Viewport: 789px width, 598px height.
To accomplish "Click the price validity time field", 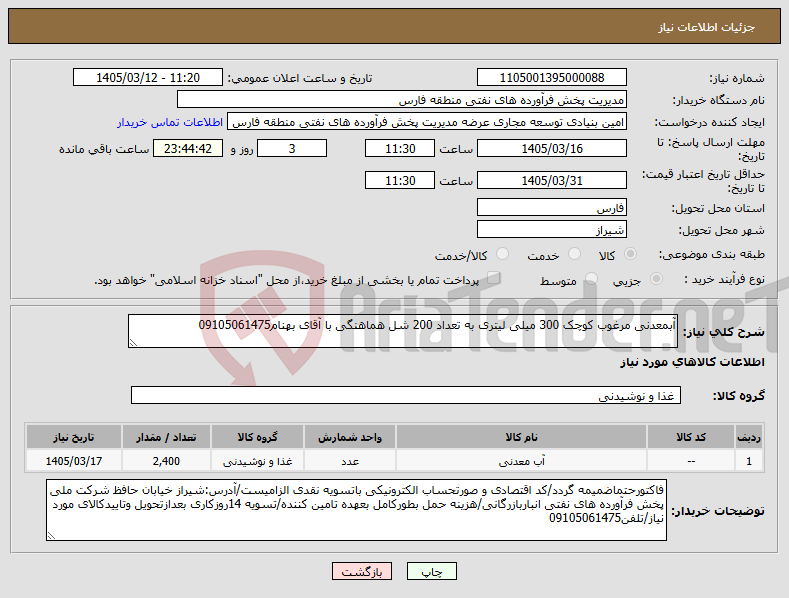I will (400, 180).
